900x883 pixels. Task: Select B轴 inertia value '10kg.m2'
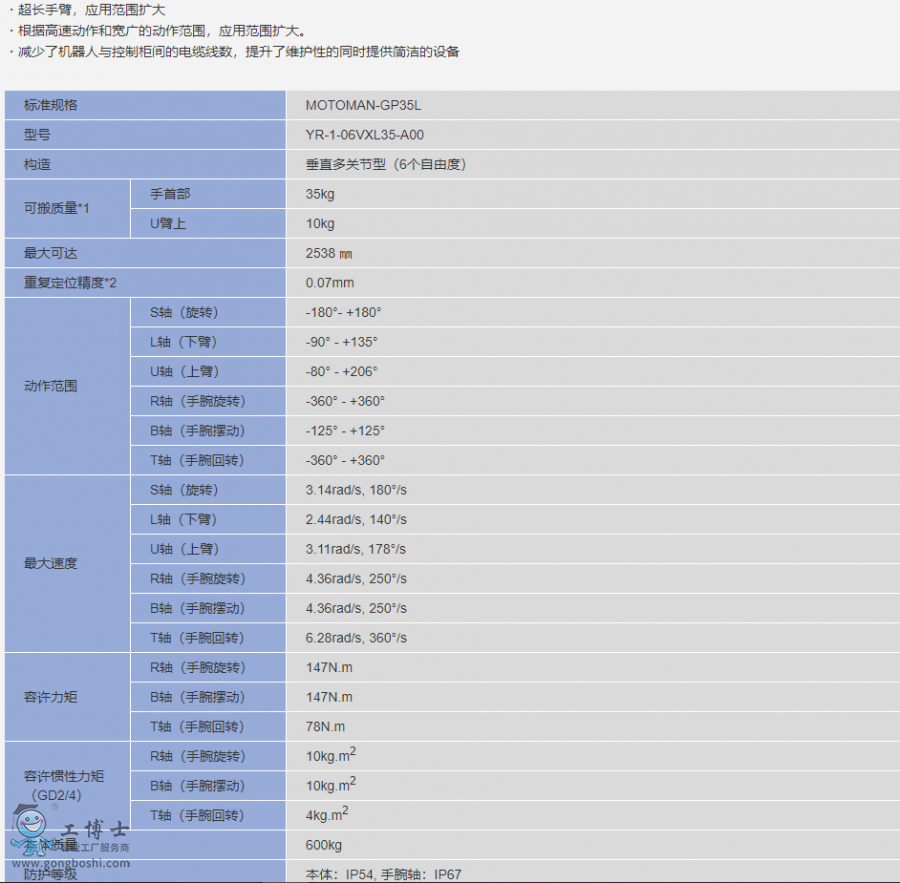(331, 784)
